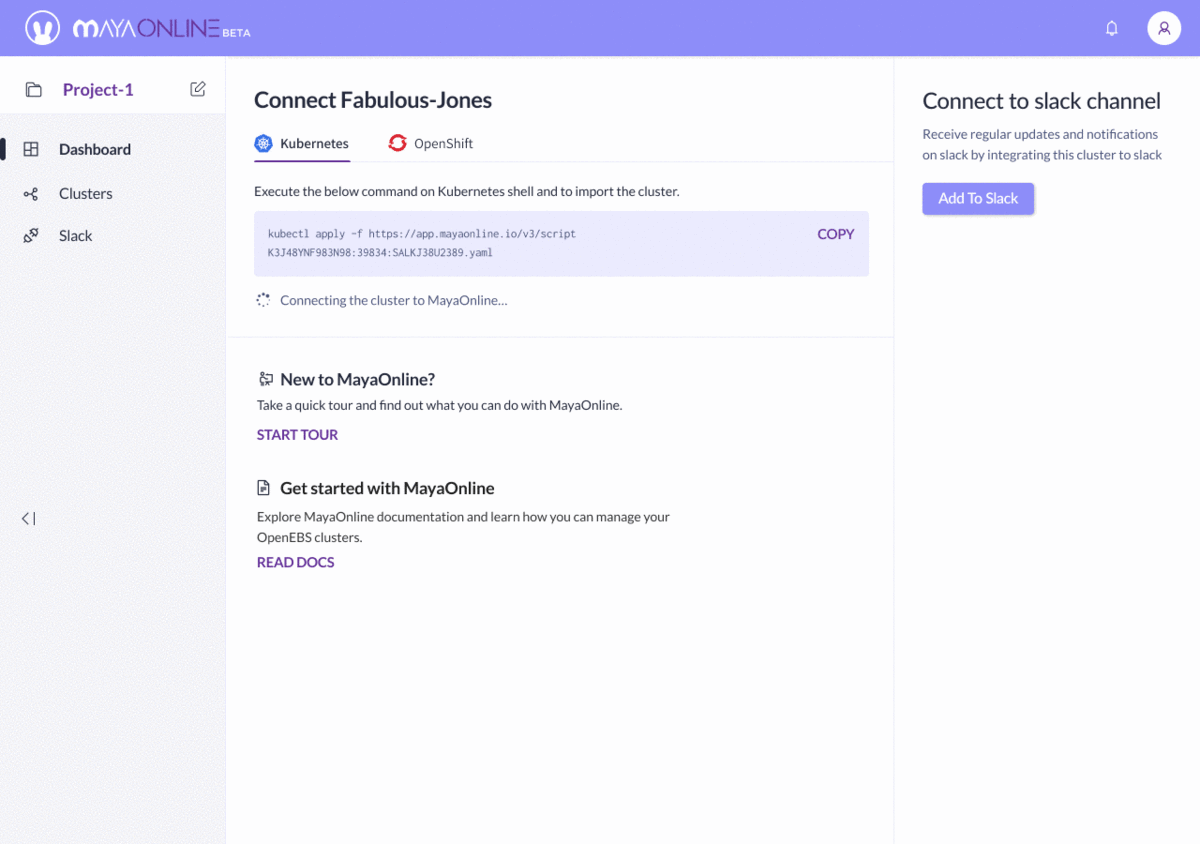1200x844 pixels.
Task: Click the MAYAONLINE BETA wordmark
Action: click(161, 29)
